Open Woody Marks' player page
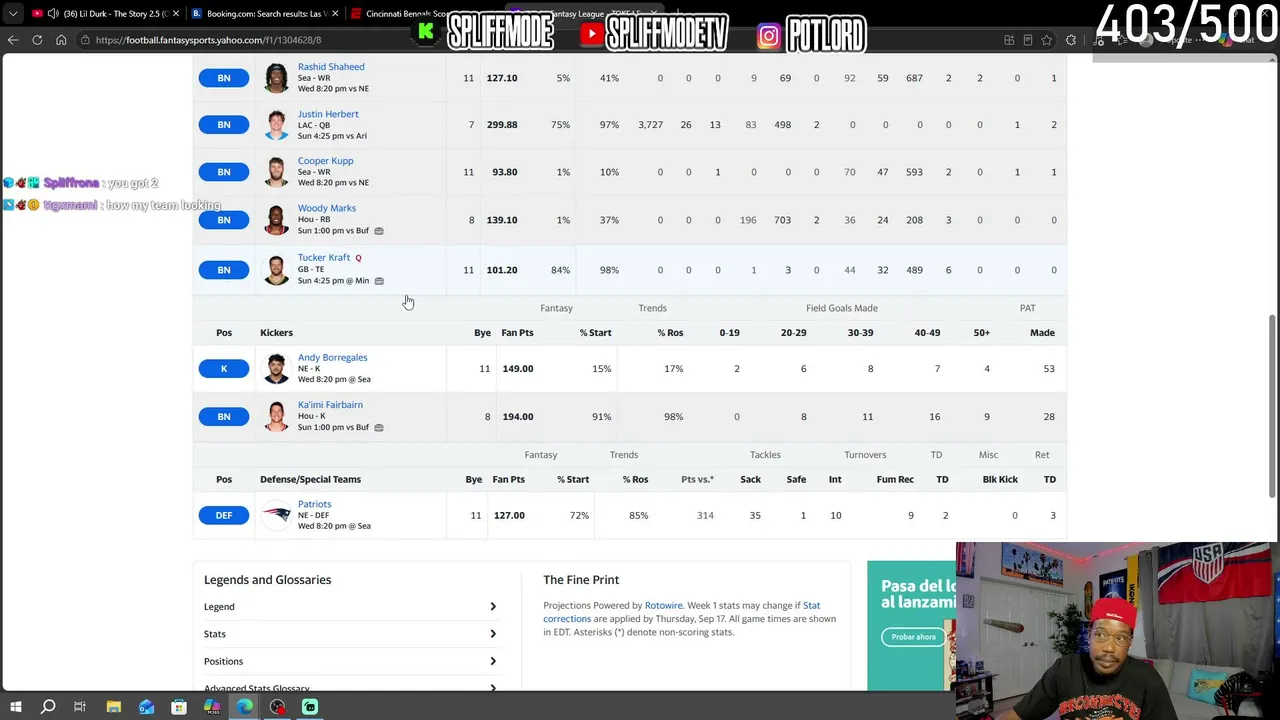Viewport: 1280px width, 720px height. (327, 208)
